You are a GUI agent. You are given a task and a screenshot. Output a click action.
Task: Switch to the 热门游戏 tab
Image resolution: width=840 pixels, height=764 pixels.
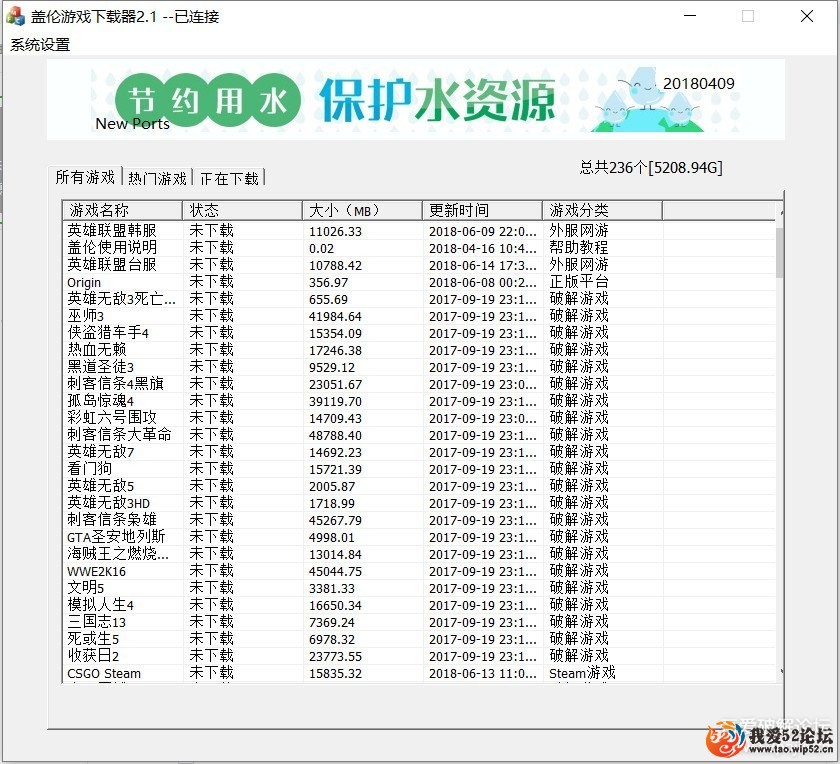[158, 178]
